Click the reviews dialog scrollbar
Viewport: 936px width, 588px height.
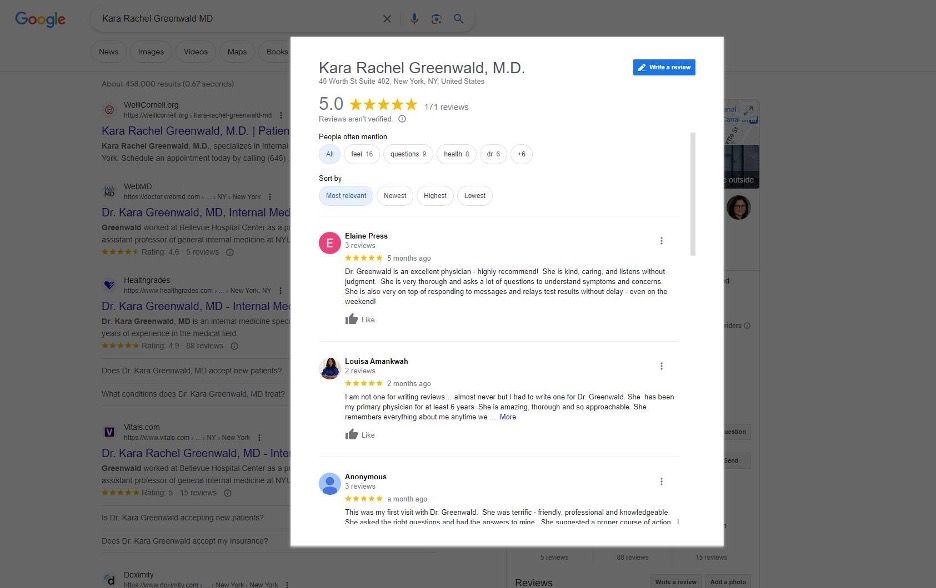point(692,194)
